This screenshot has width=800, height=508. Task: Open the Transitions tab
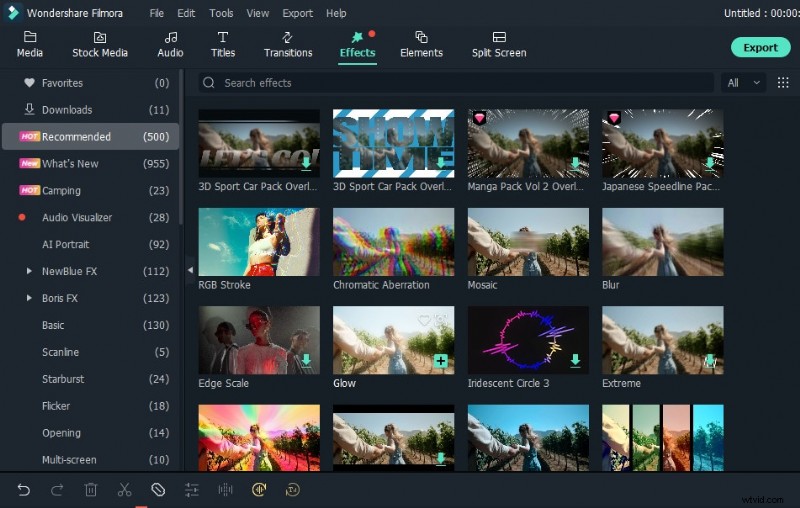click(x=288, y=44)
